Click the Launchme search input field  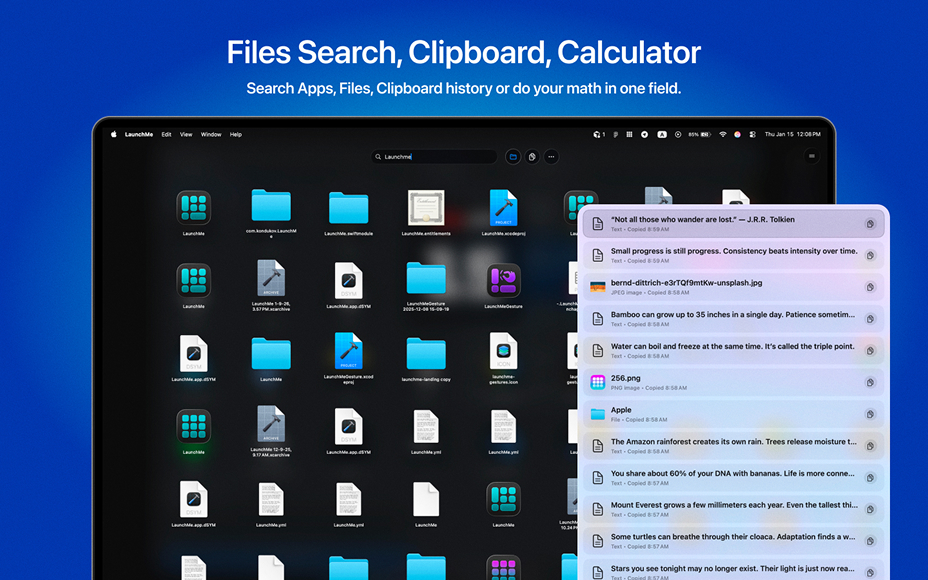(x=435, y=156)
